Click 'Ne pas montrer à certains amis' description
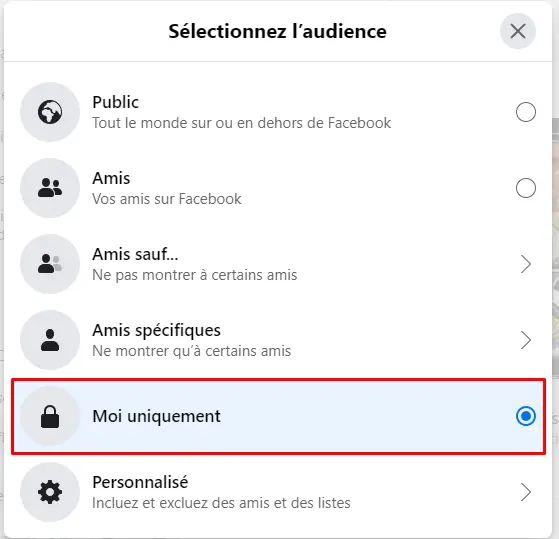The image size is (559, 539). point(194,275)
